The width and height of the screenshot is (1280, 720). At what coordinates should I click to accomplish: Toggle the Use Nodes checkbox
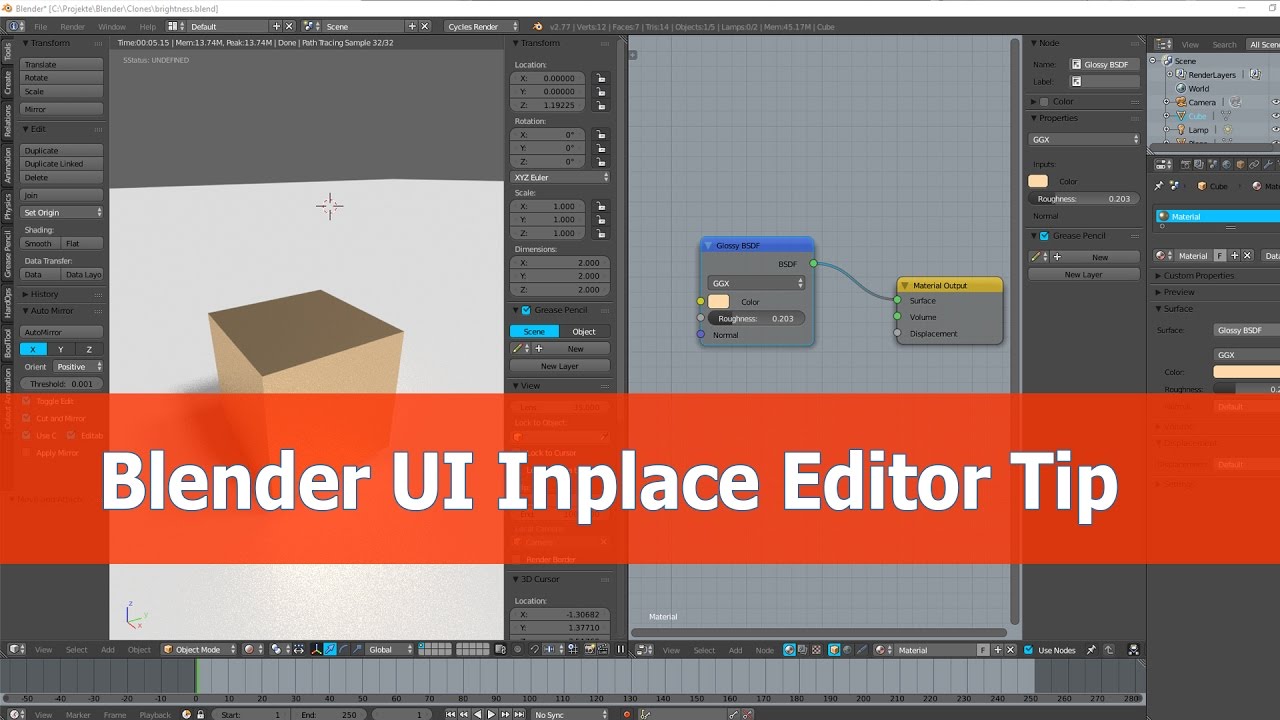point(1028,650)
